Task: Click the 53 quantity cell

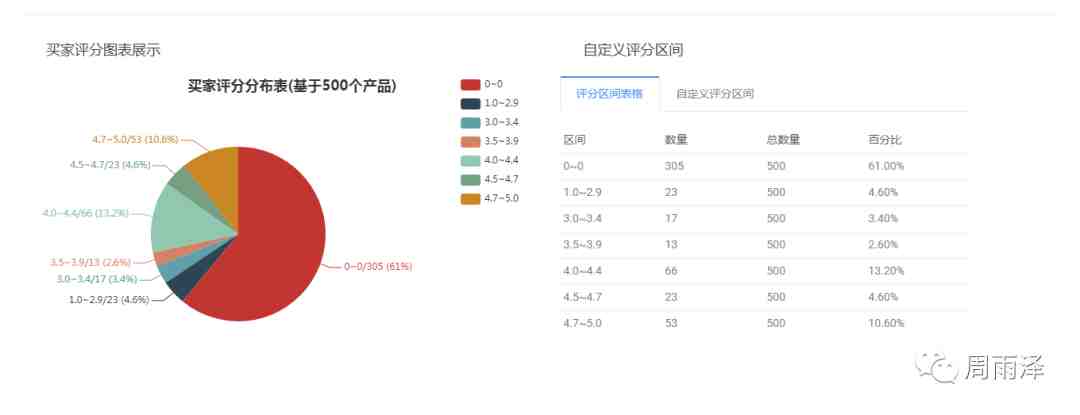Action: click(x=672, y=323)
